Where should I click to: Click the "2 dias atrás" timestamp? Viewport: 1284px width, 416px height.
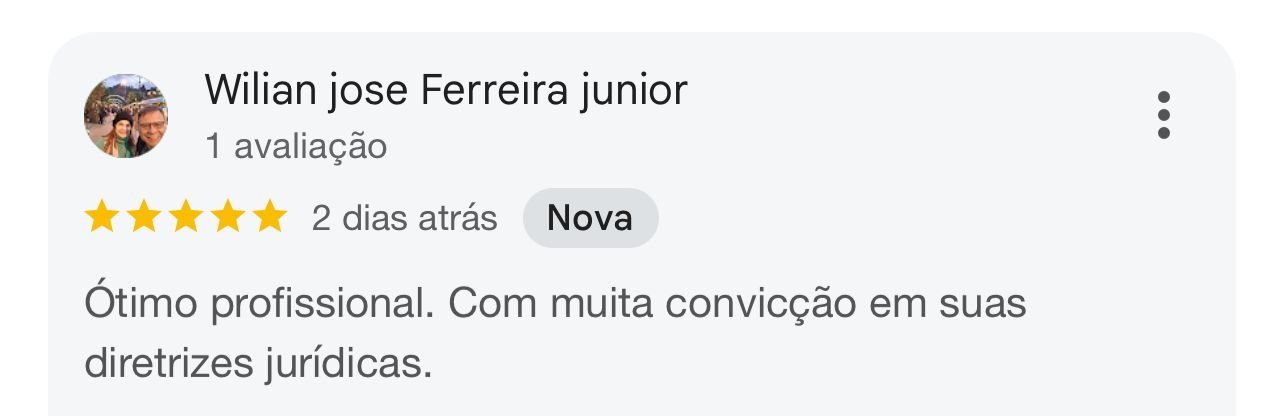pos(404,218)
